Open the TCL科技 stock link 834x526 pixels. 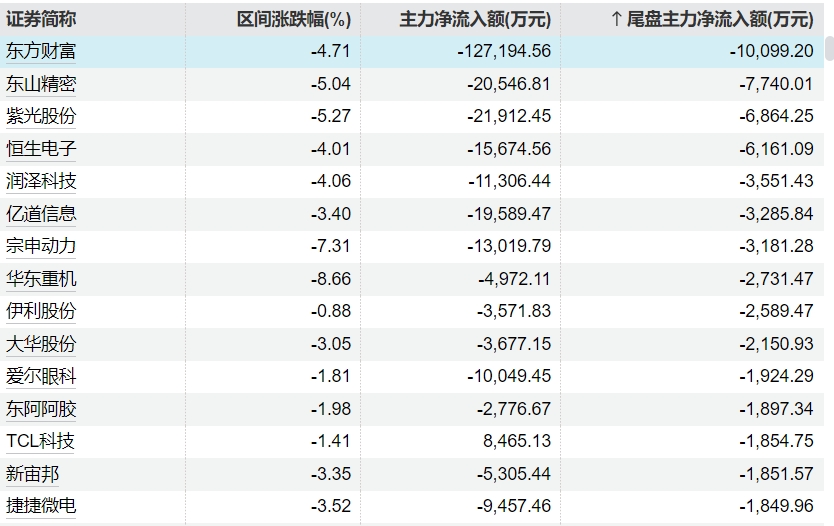[x=40, y=441]
